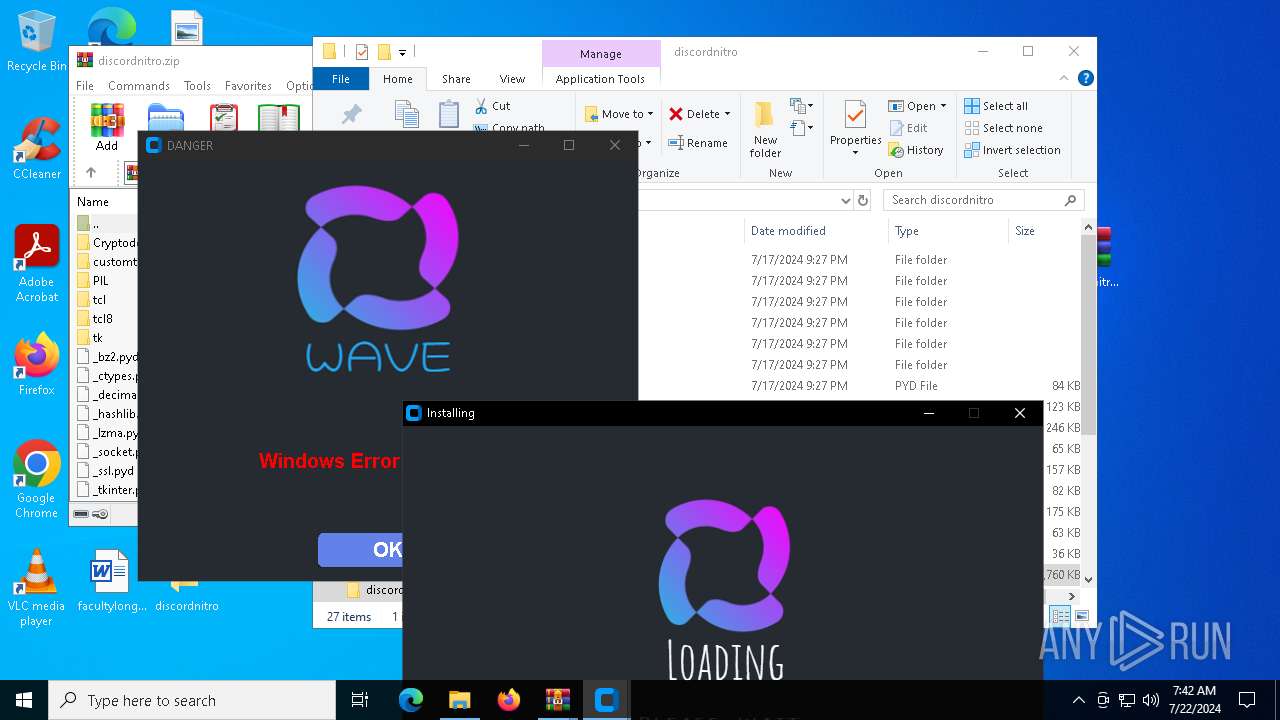The image size is (1280, 720).
Task: Click the Paste clipboard icon in Explorer ribbon
Action: [449, 115]
